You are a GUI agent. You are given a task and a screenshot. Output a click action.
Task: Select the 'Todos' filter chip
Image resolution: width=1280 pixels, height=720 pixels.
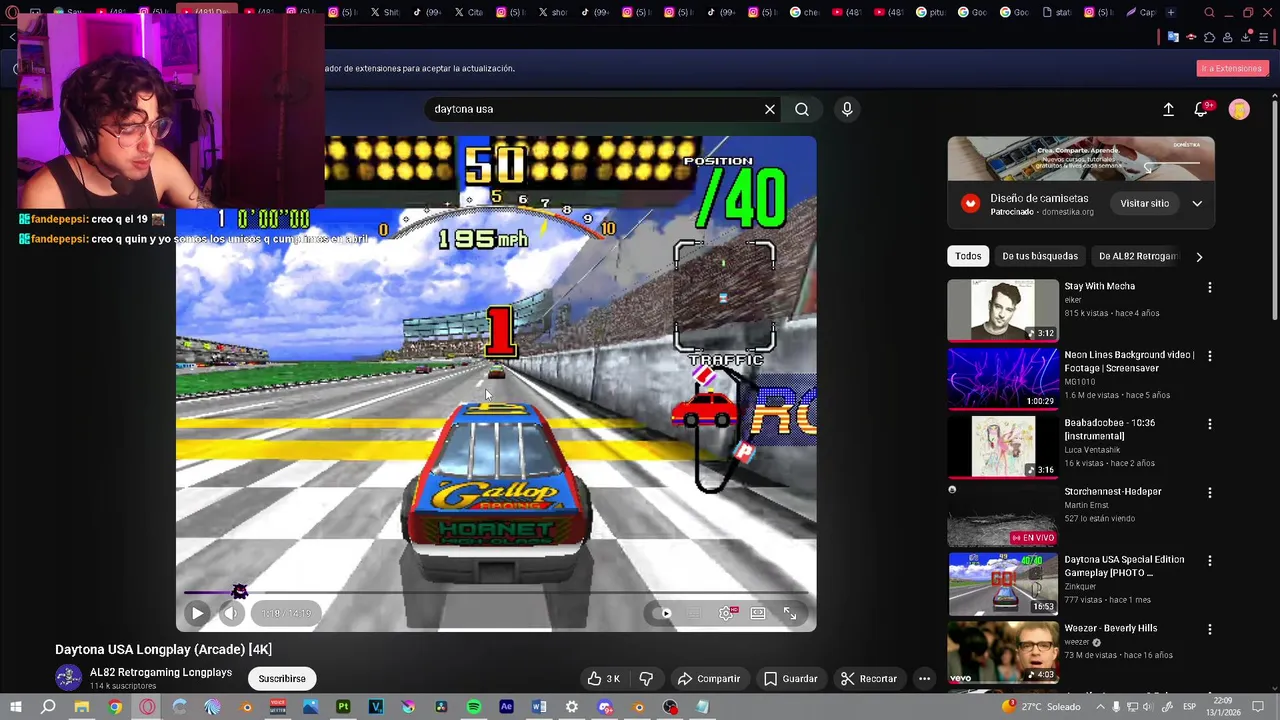coord(968,256)
